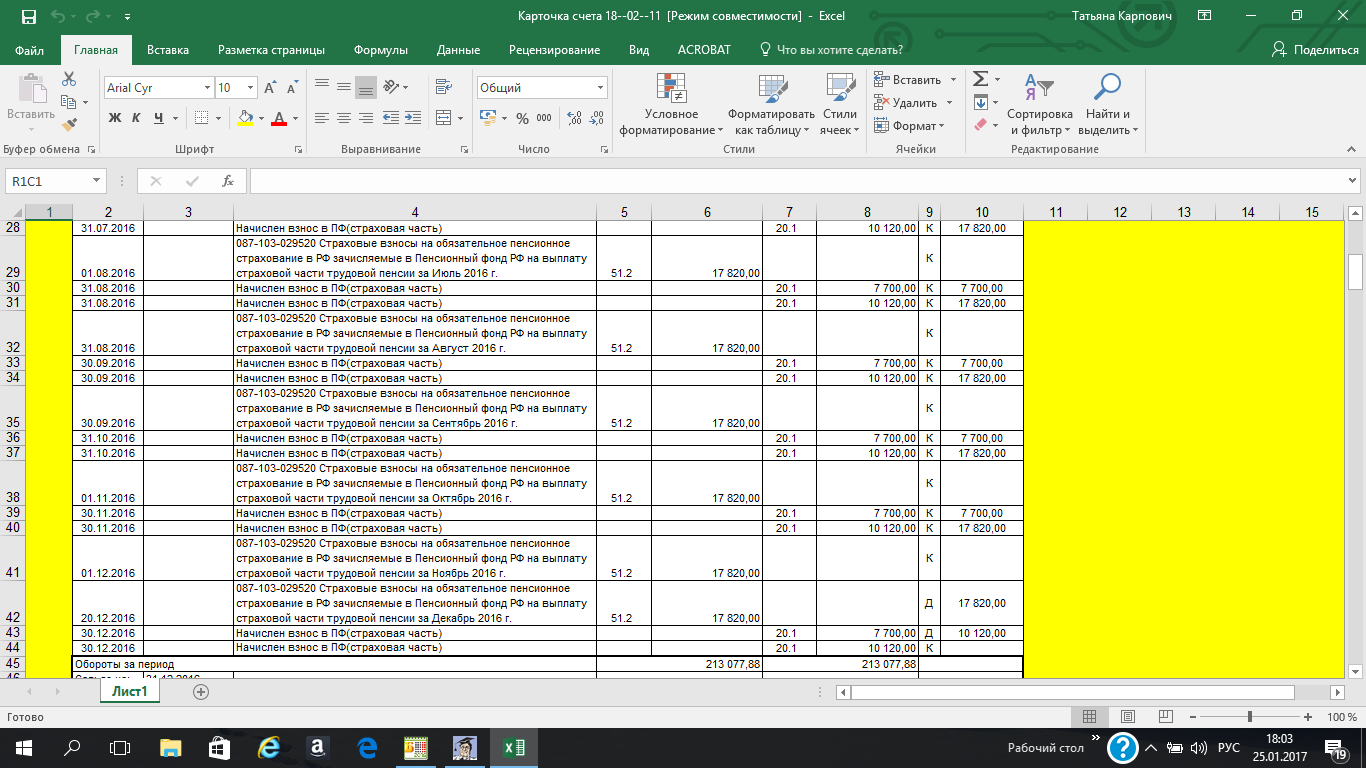Toggle Bold formatting
The width and height of the screenshot is (1366, 768).
click(115, 118)
